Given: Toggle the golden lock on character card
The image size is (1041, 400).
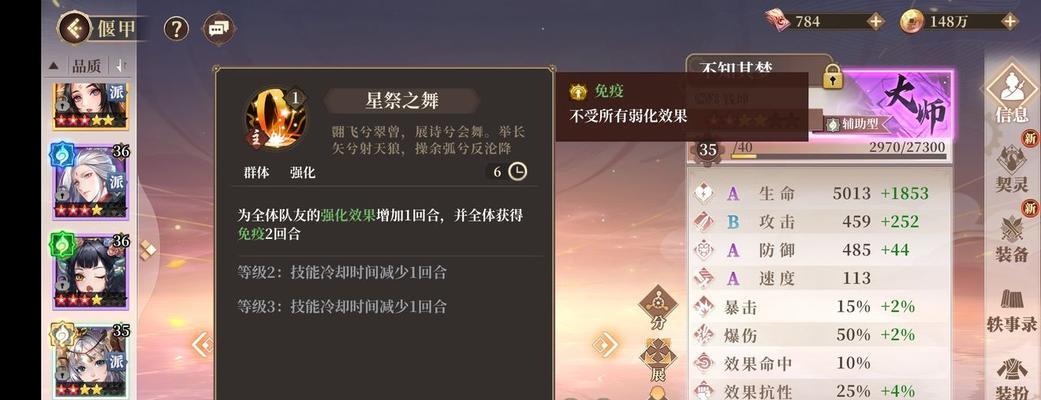Looking at the screenshot, I should pos(832,76).
